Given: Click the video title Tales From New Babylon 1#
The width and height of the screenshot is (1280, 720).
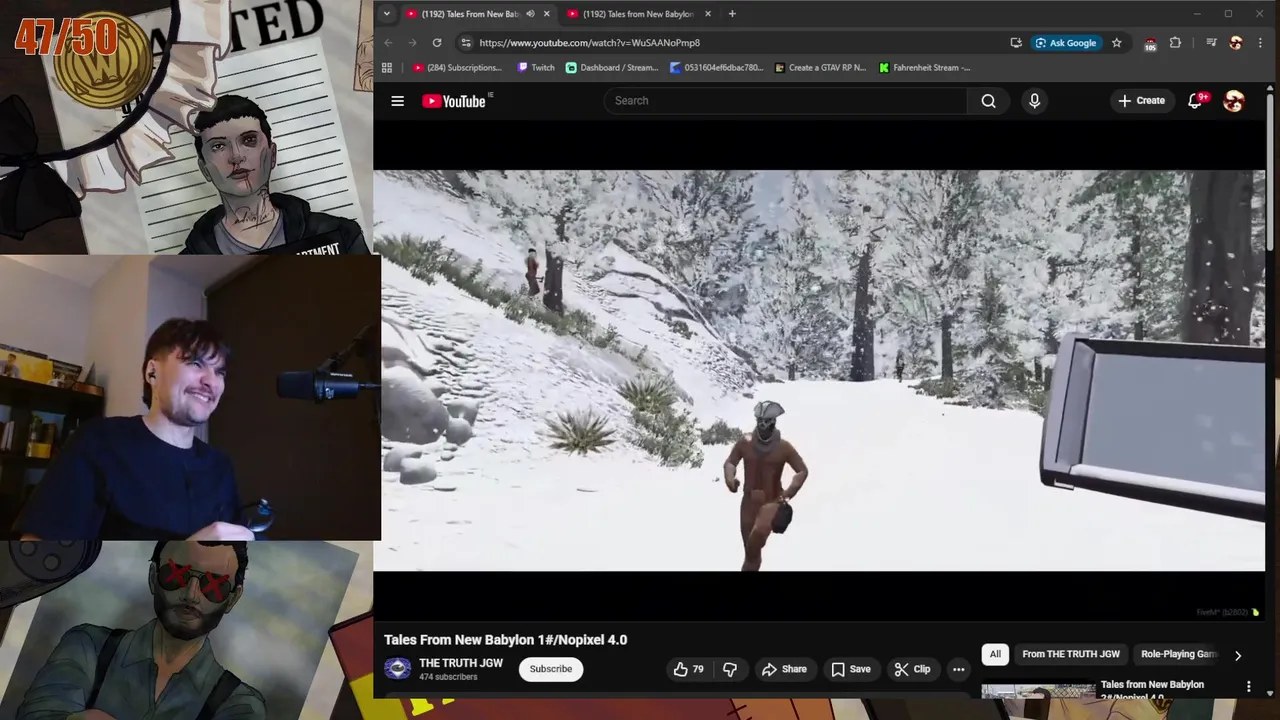Looking at the screenshot, I should (x=506, y=640).
